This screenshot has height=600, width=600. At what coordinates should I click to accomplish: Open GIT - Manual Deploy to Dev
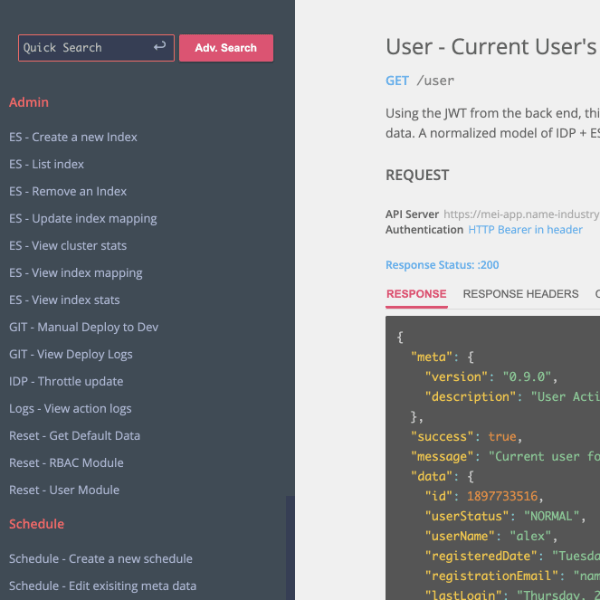pyautogui.click(x=84, y=327)
